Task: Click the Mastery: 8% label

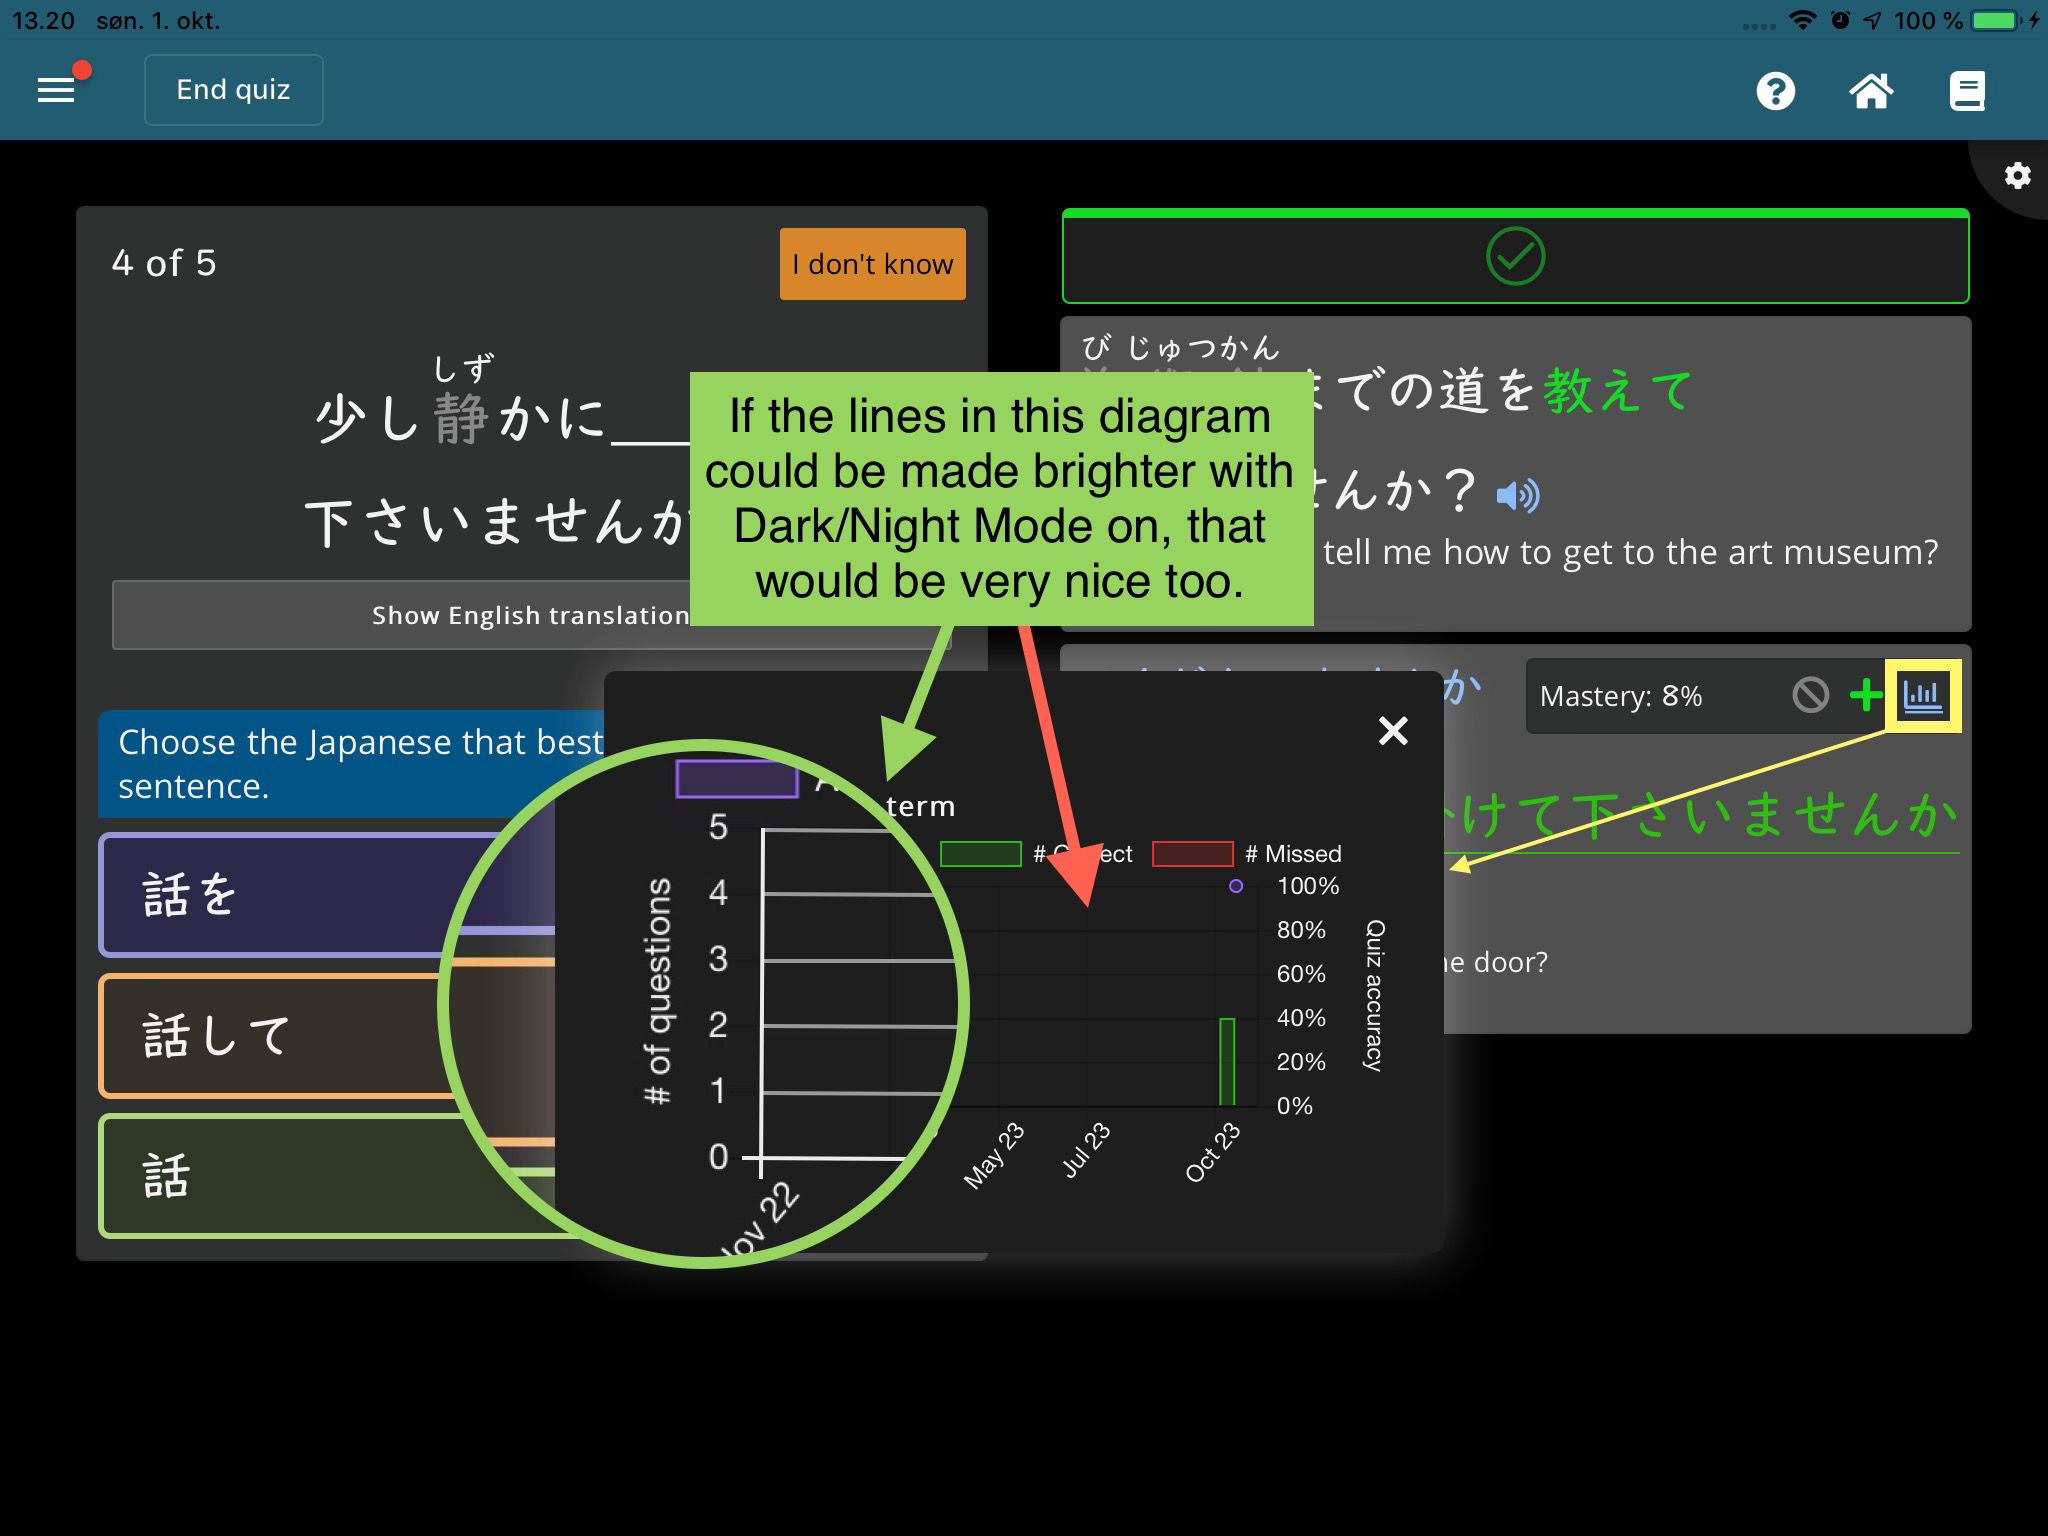Action: coord(1620,696)
